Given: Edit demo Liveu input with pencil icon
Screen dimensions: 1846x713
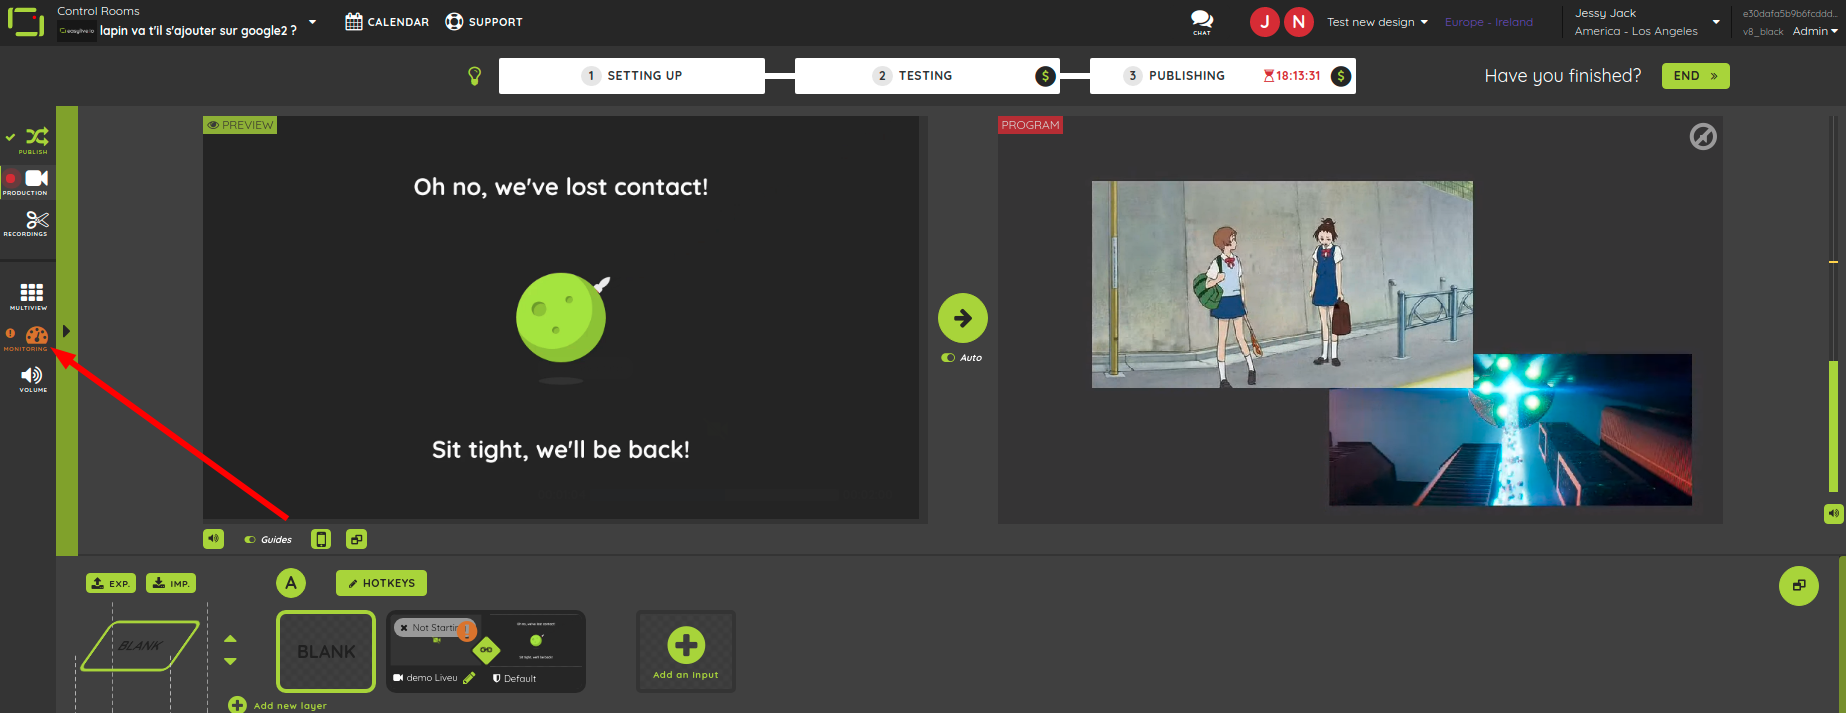Looking at the screenshot, I should pyautogui.click(x=469, y=678).
